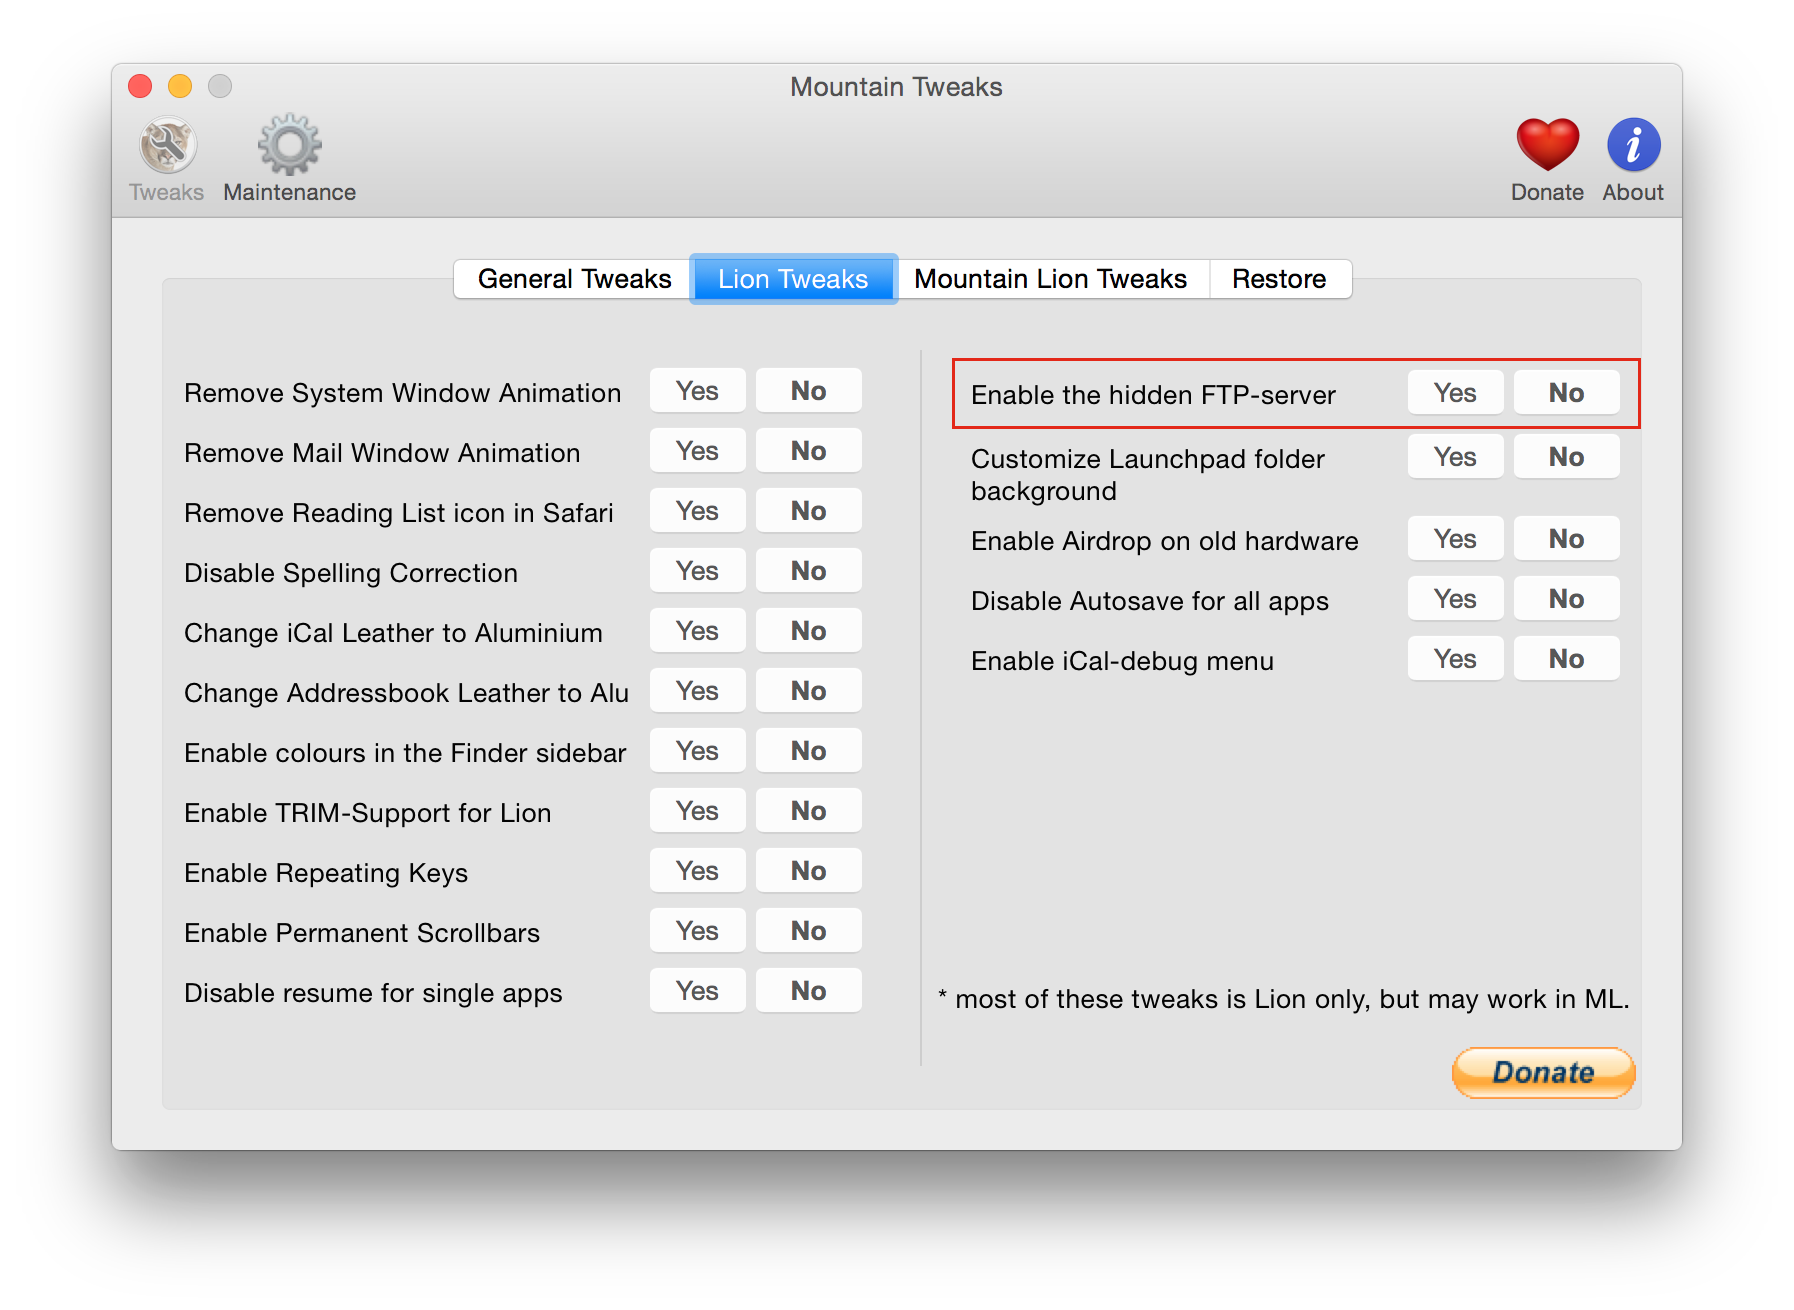Choose No for Remove Mail Window Animation
The image size is (1794, 1310).
coord(808,451)
